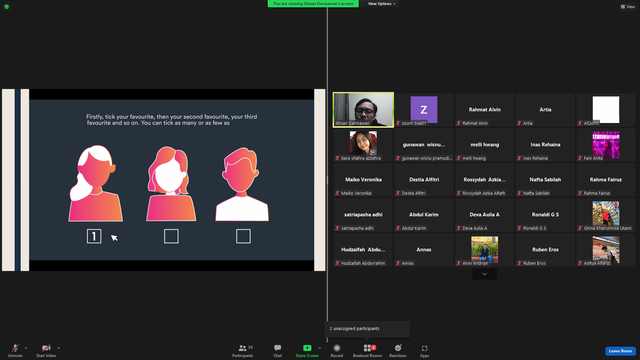The height and width of the screenshot is (360, 640).
Task: Select Ghina Khairunnisa Utami's tile
Action: pyautogui.click(x=606, y=215)
